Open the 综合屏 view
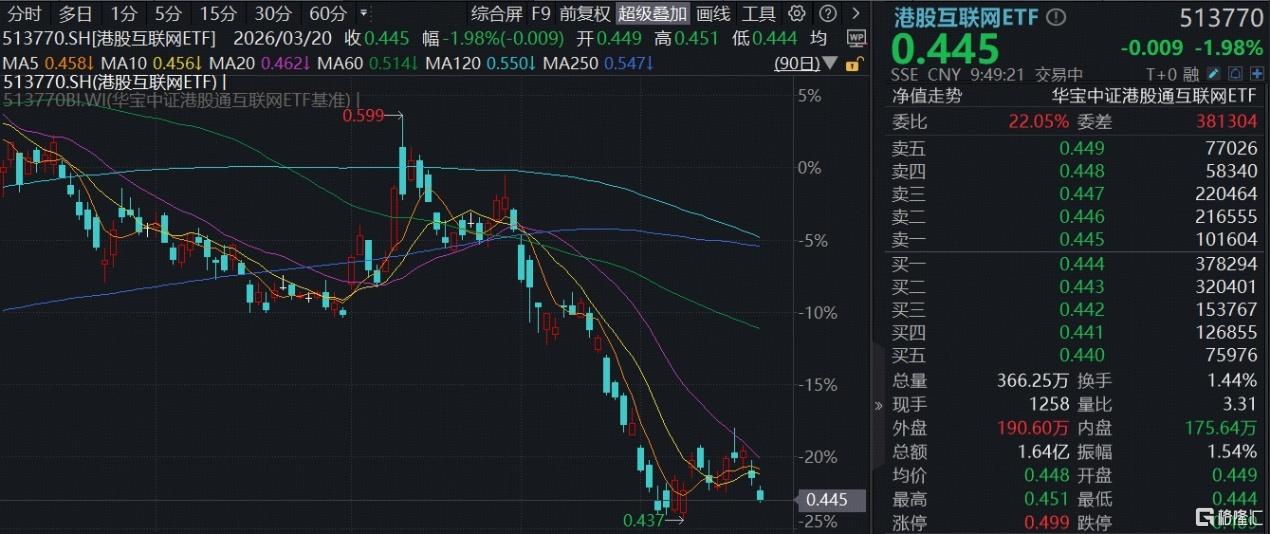 (496, 14)
